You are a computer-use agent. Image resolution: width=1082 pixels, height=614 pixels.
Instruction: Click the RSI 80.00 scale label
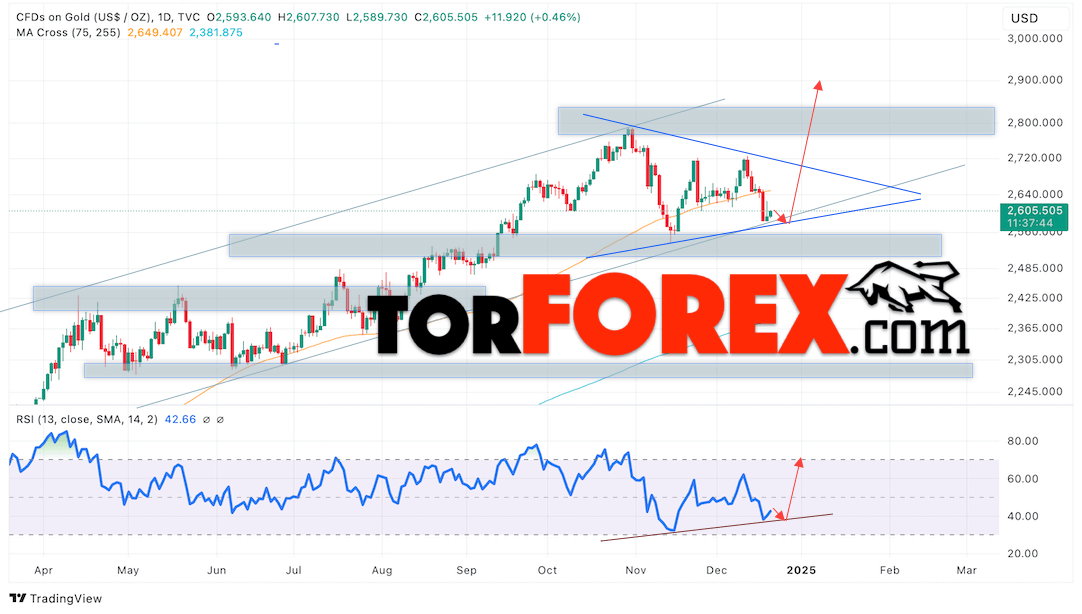pos(1023,441)
